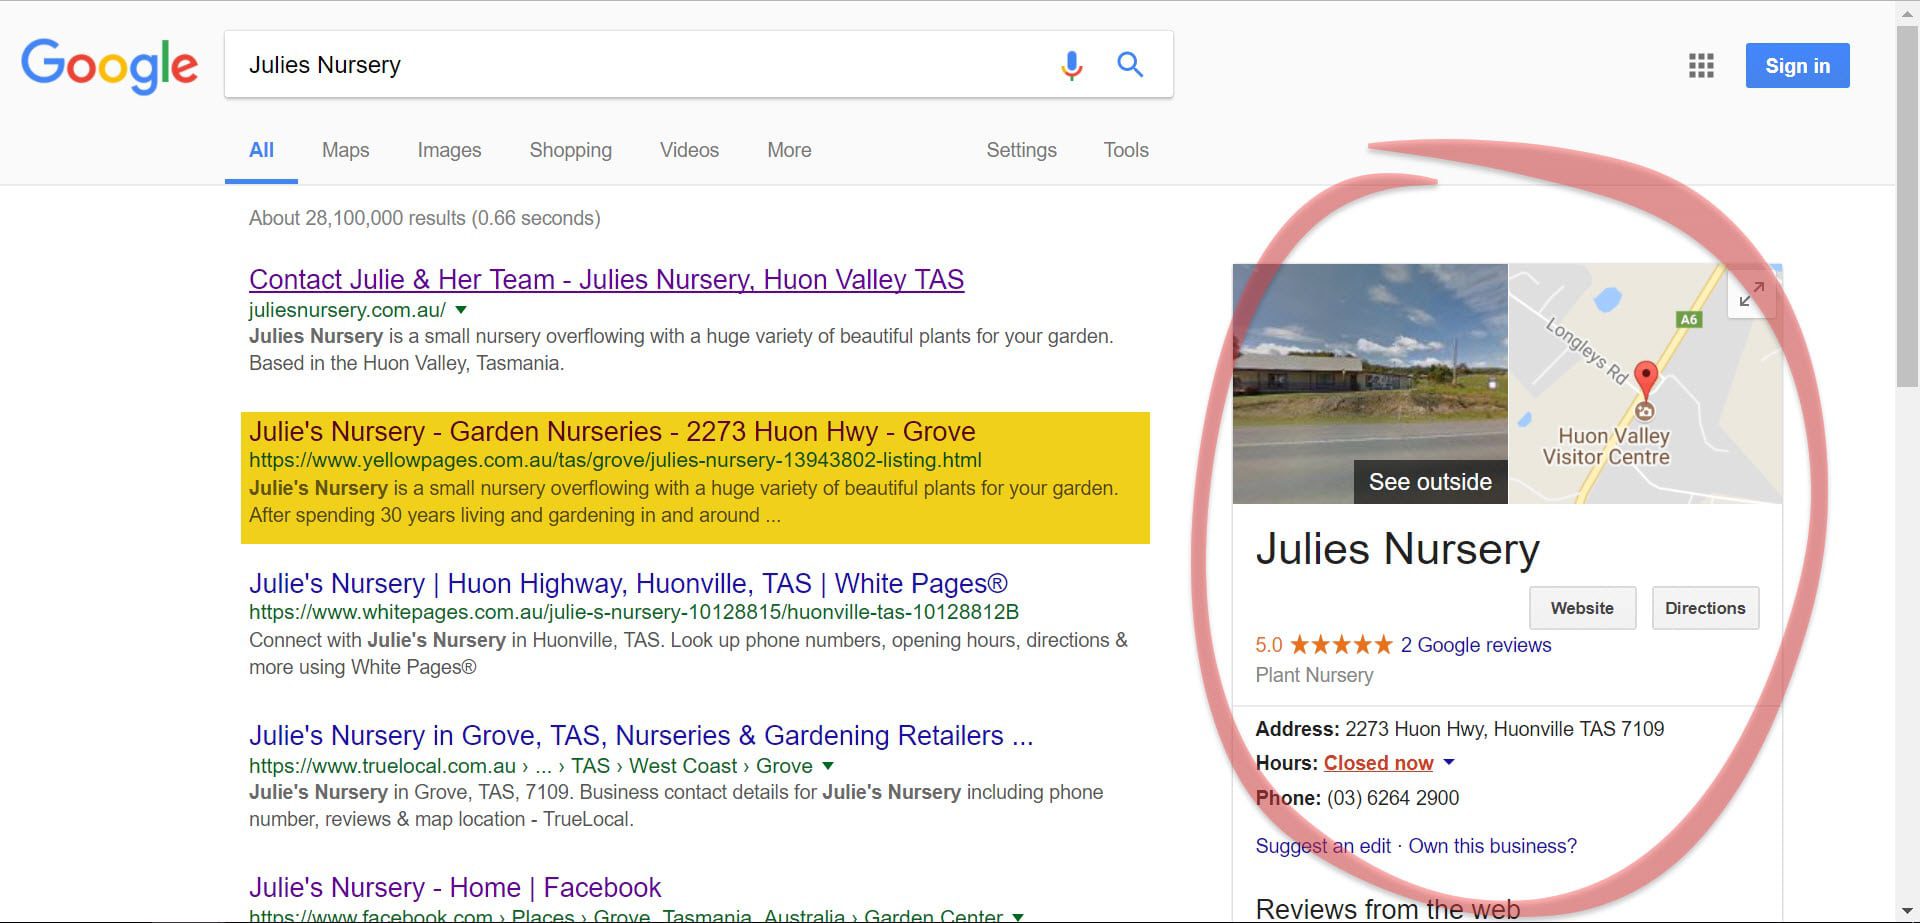The height and width of the screenshot is (923, 1920).
Task: Open the Videos tab
Action: [689, 150]
